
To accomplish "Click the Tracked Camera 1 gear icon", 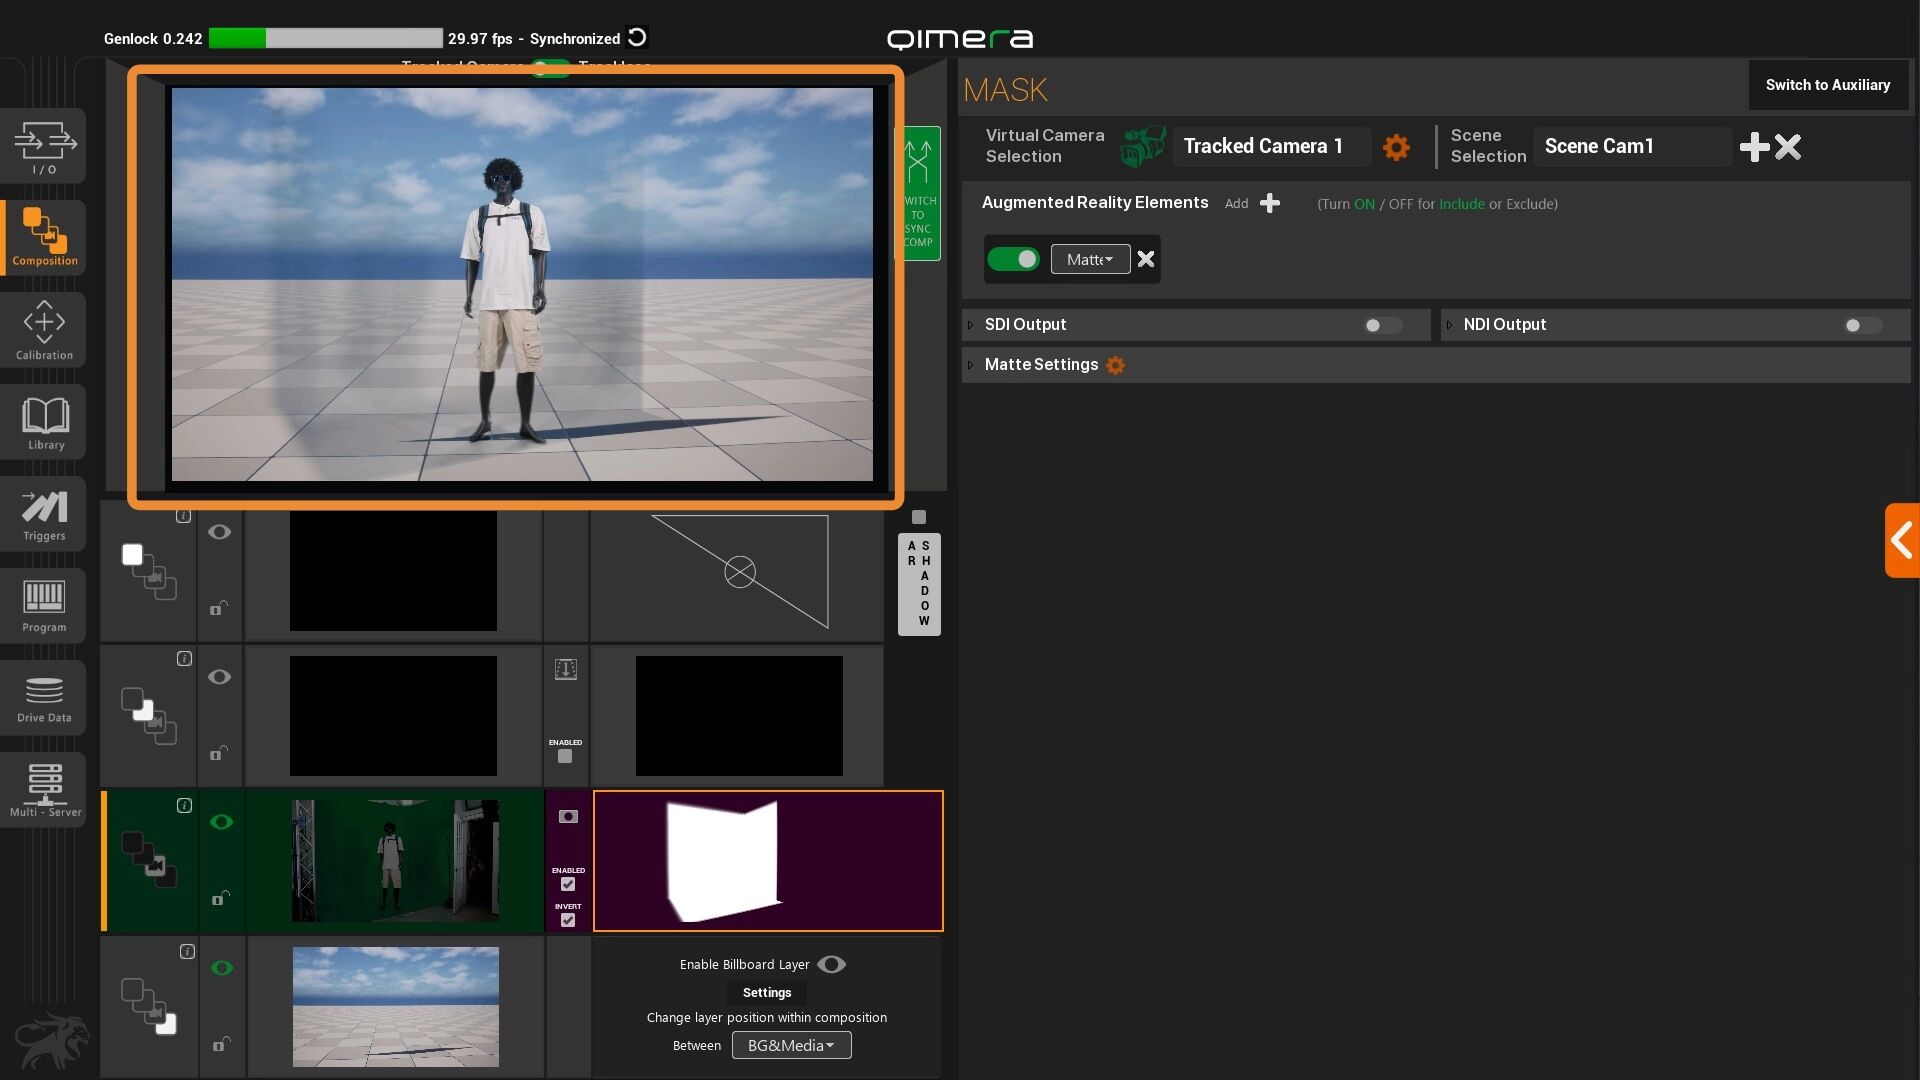I will pyautogui.click(x=1396, y=147).
